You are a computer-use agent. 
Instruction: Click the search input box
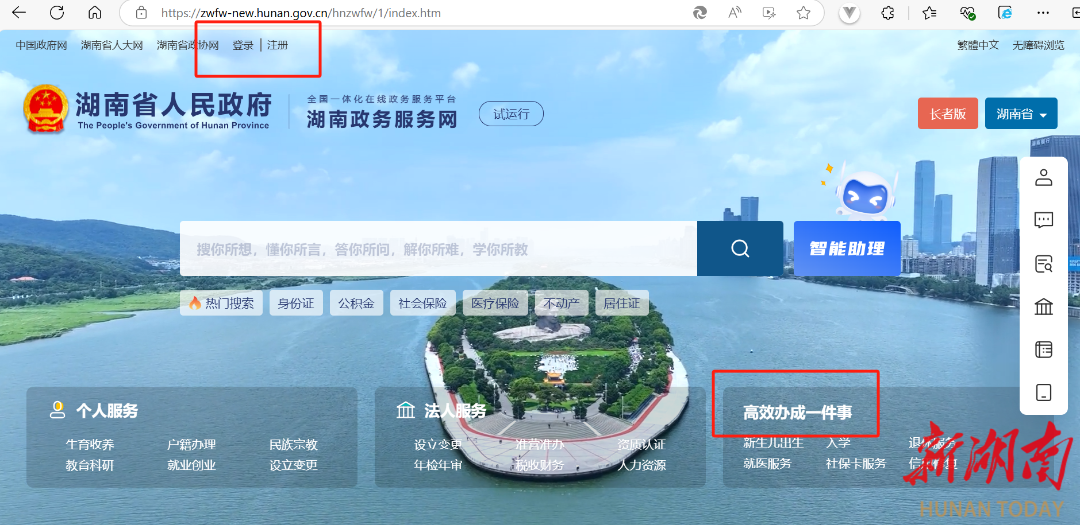[x=438, y=249]
